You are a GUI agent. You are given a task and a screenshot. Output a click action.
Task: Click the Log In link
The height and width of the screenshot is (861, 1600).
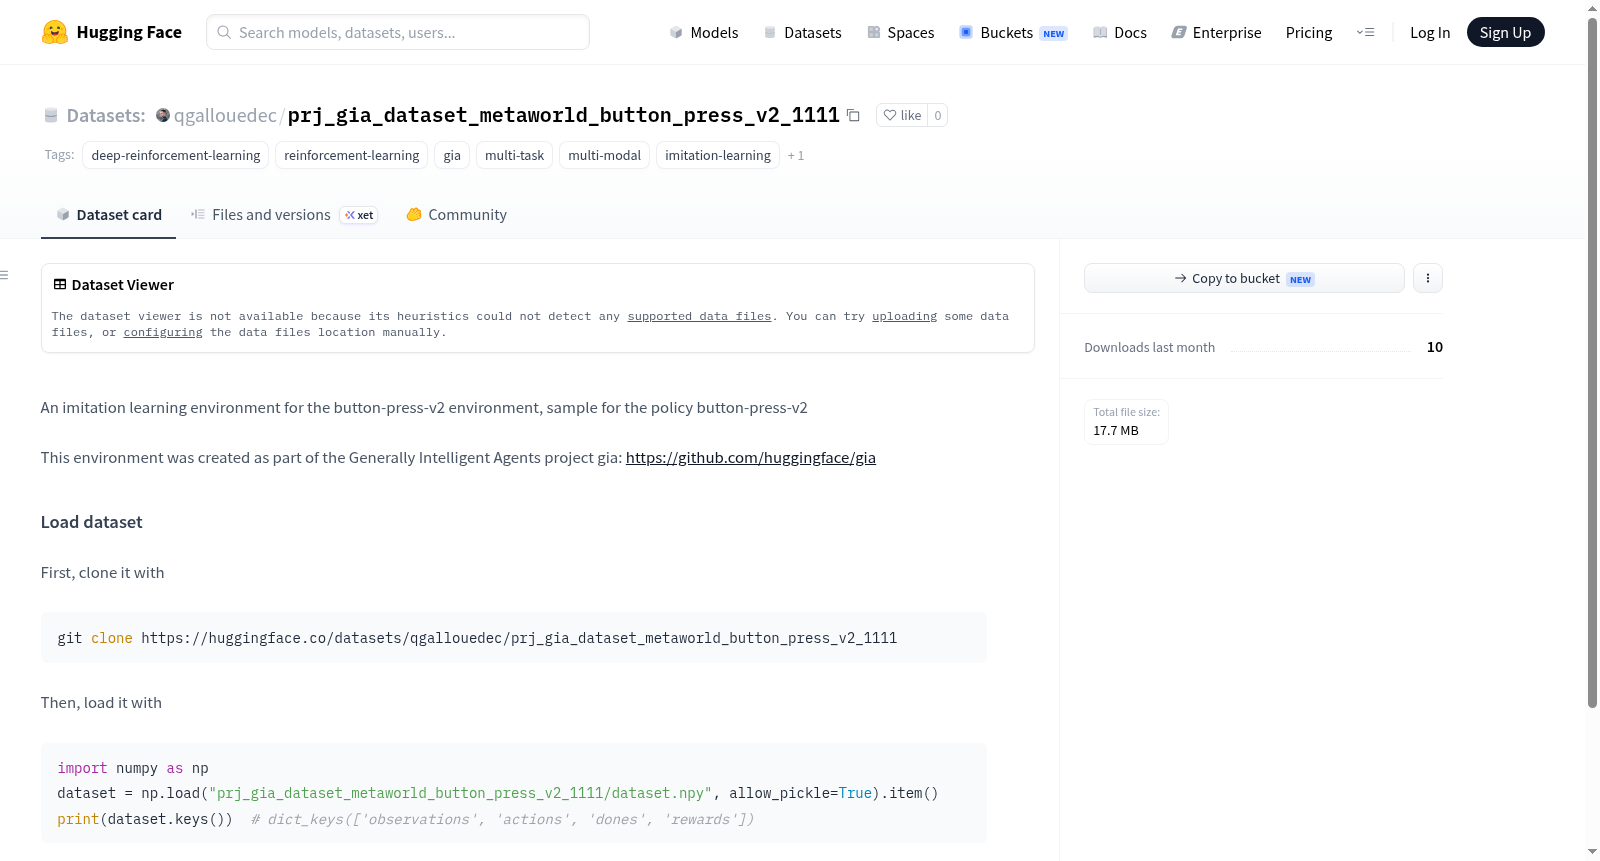(x=1430, y=32)
